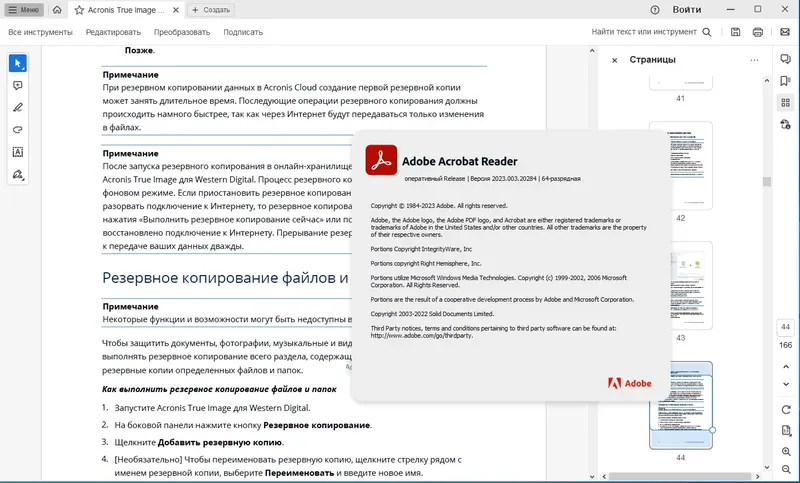800x483 pixels.
Task: Print the document with printer icon
Action: point(758,32)
